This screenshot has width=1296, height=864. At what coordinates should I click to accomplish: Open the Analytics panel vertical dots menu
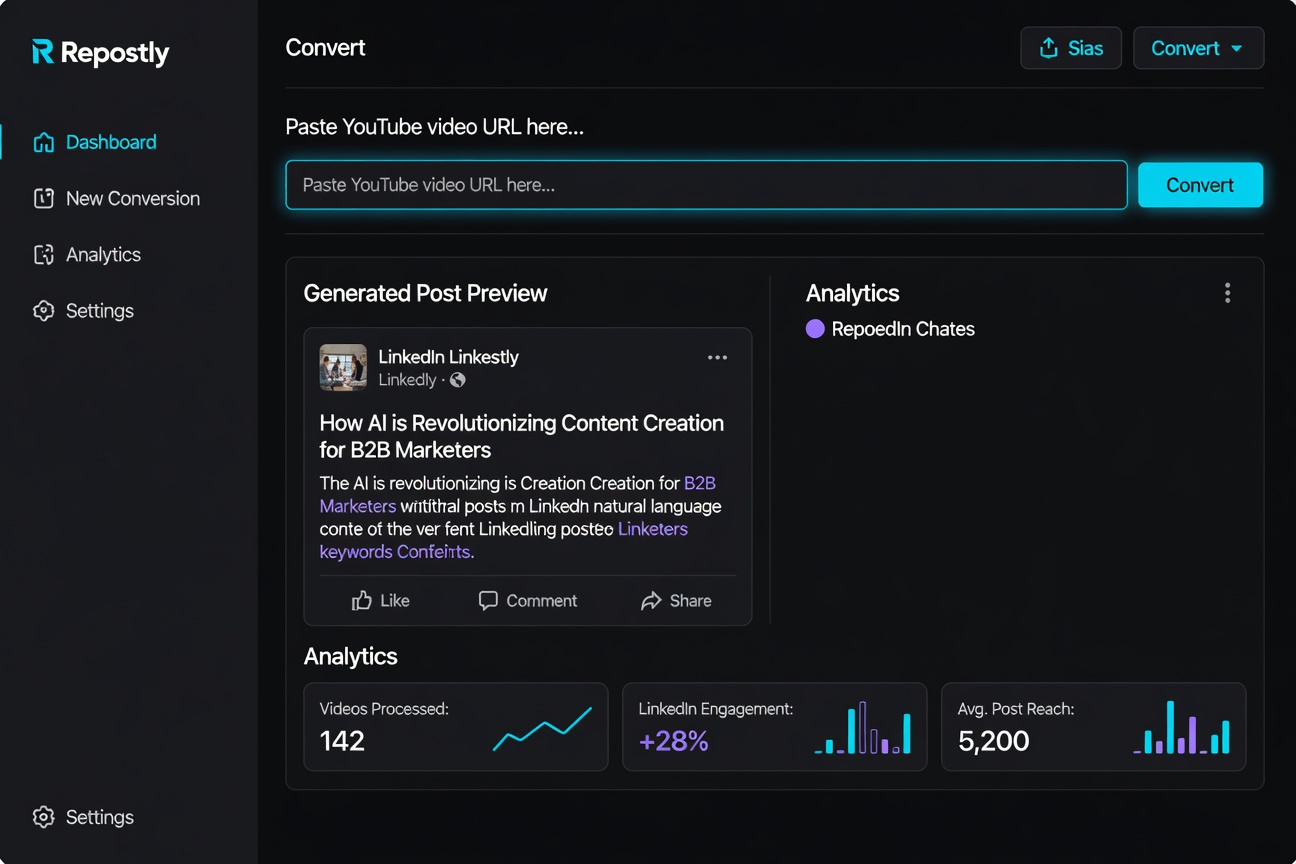(1227, 293)
